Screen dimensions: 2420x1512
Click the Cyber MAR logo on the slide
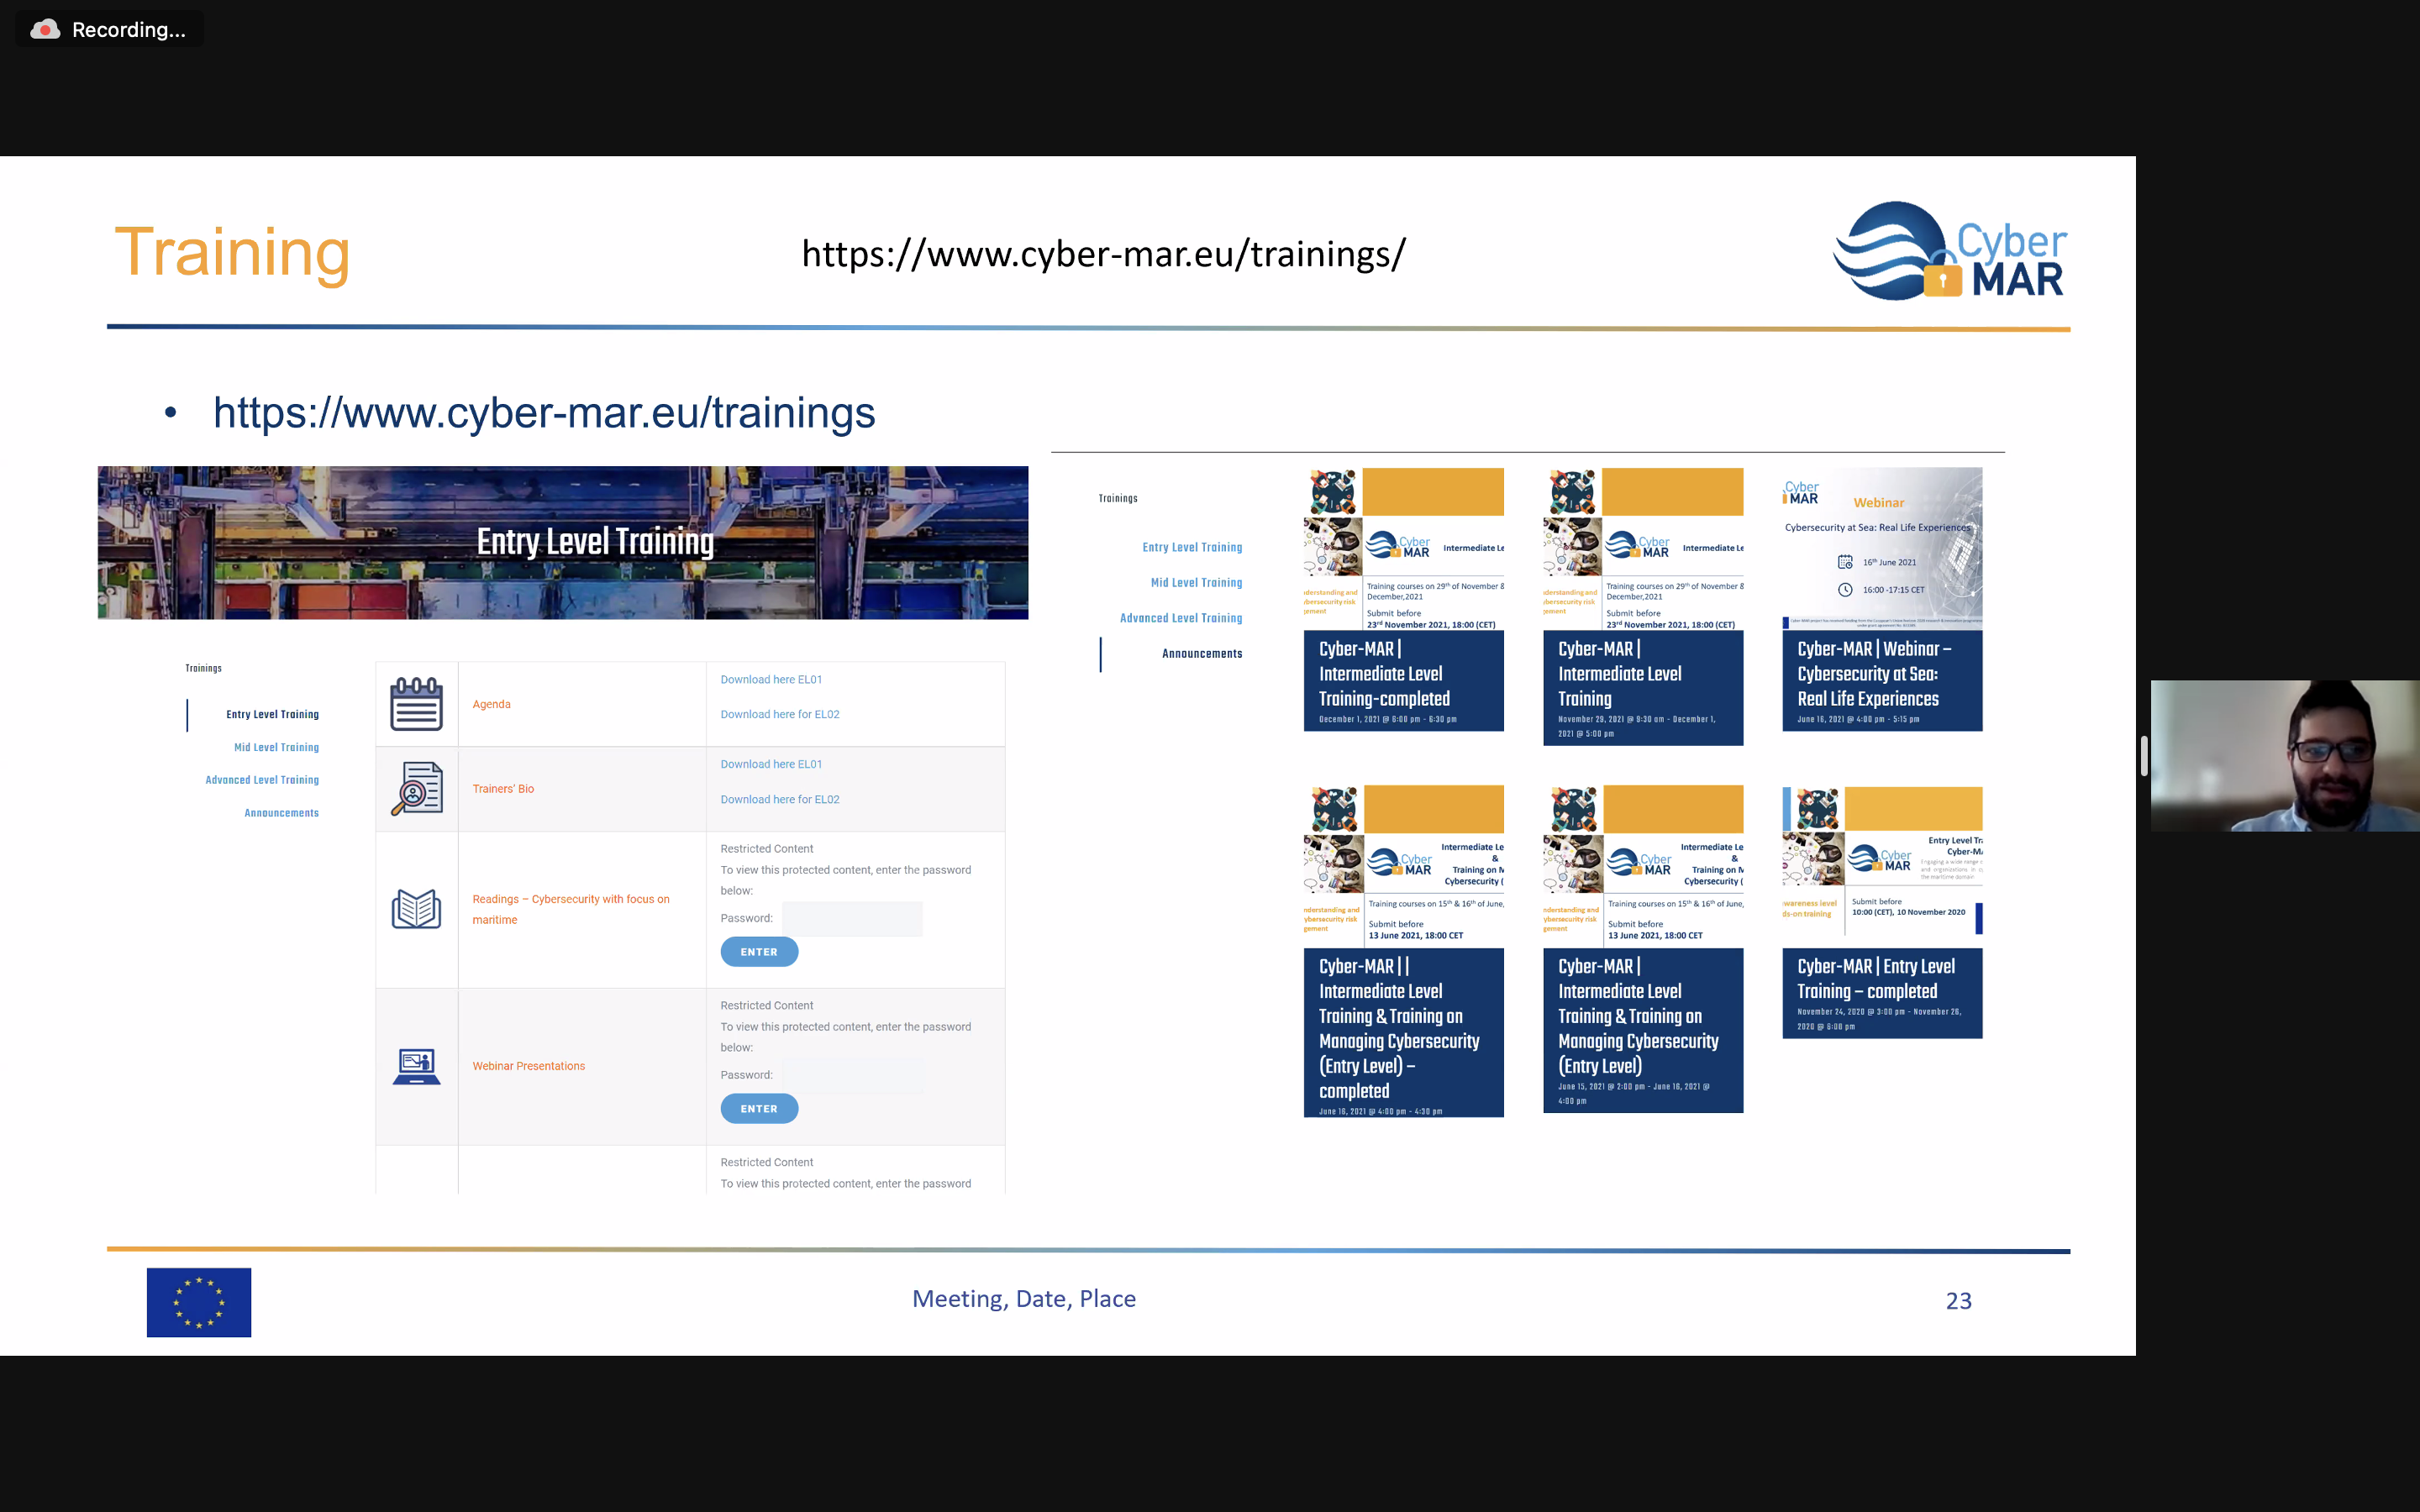pyautogui.click(x=1949, y=251)
